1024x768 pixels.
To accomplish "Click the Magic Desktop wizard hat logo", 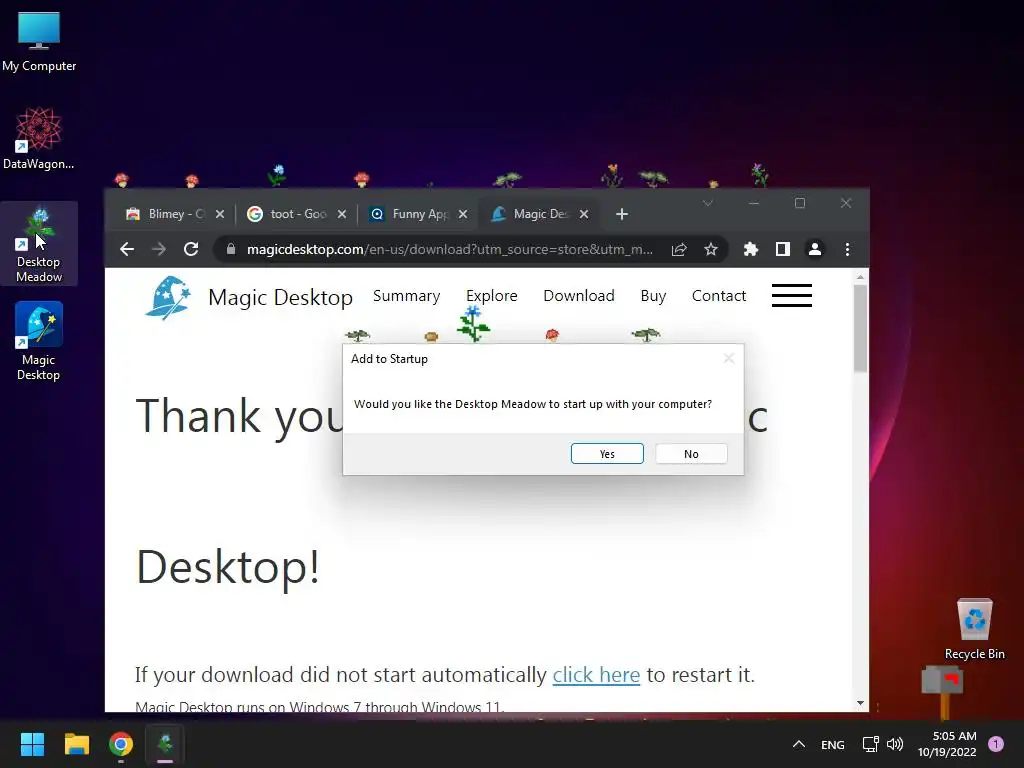I will [168, 298].
